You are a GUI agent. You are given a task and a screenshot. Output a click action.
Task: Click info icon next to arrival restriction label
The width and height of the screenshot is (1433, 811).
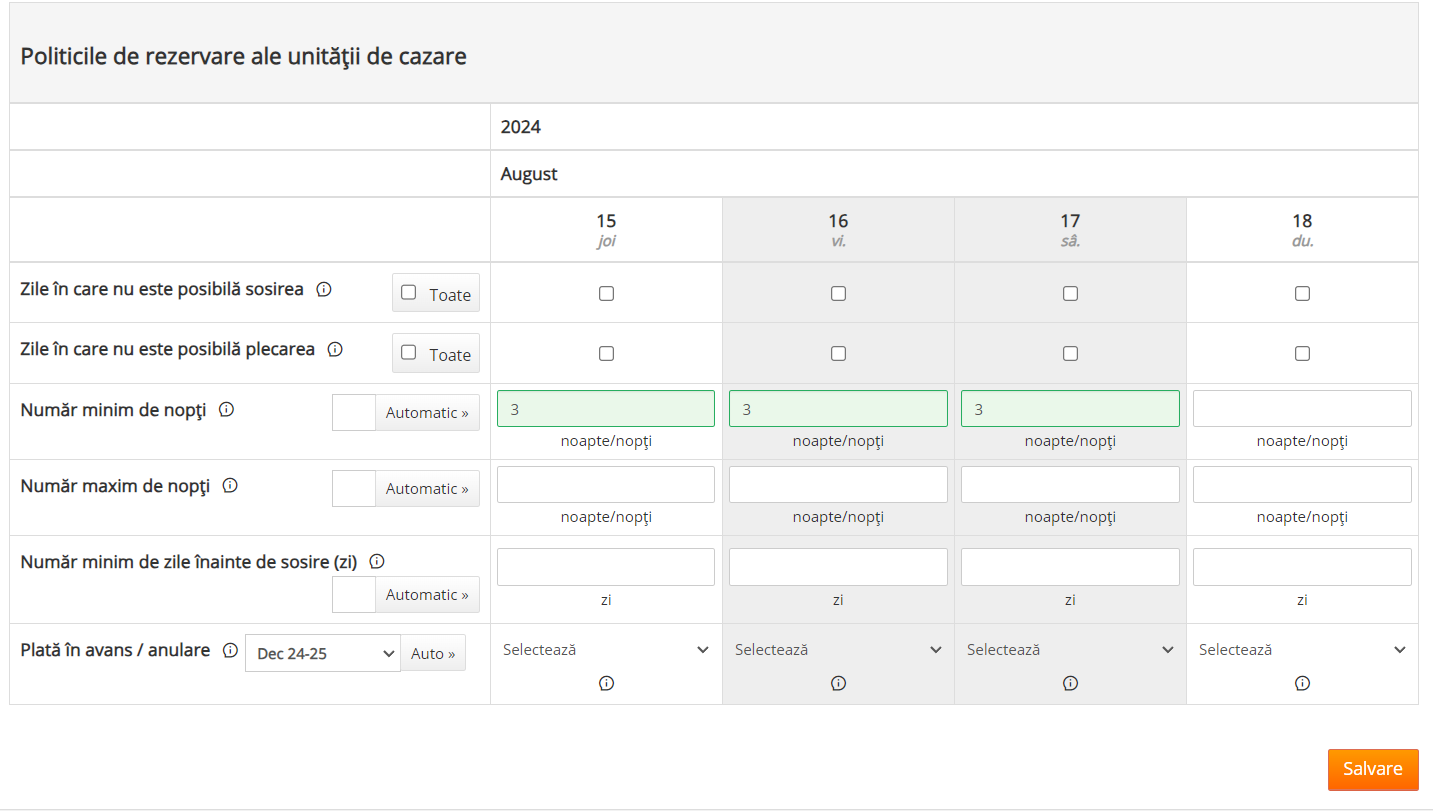point(324,289)
